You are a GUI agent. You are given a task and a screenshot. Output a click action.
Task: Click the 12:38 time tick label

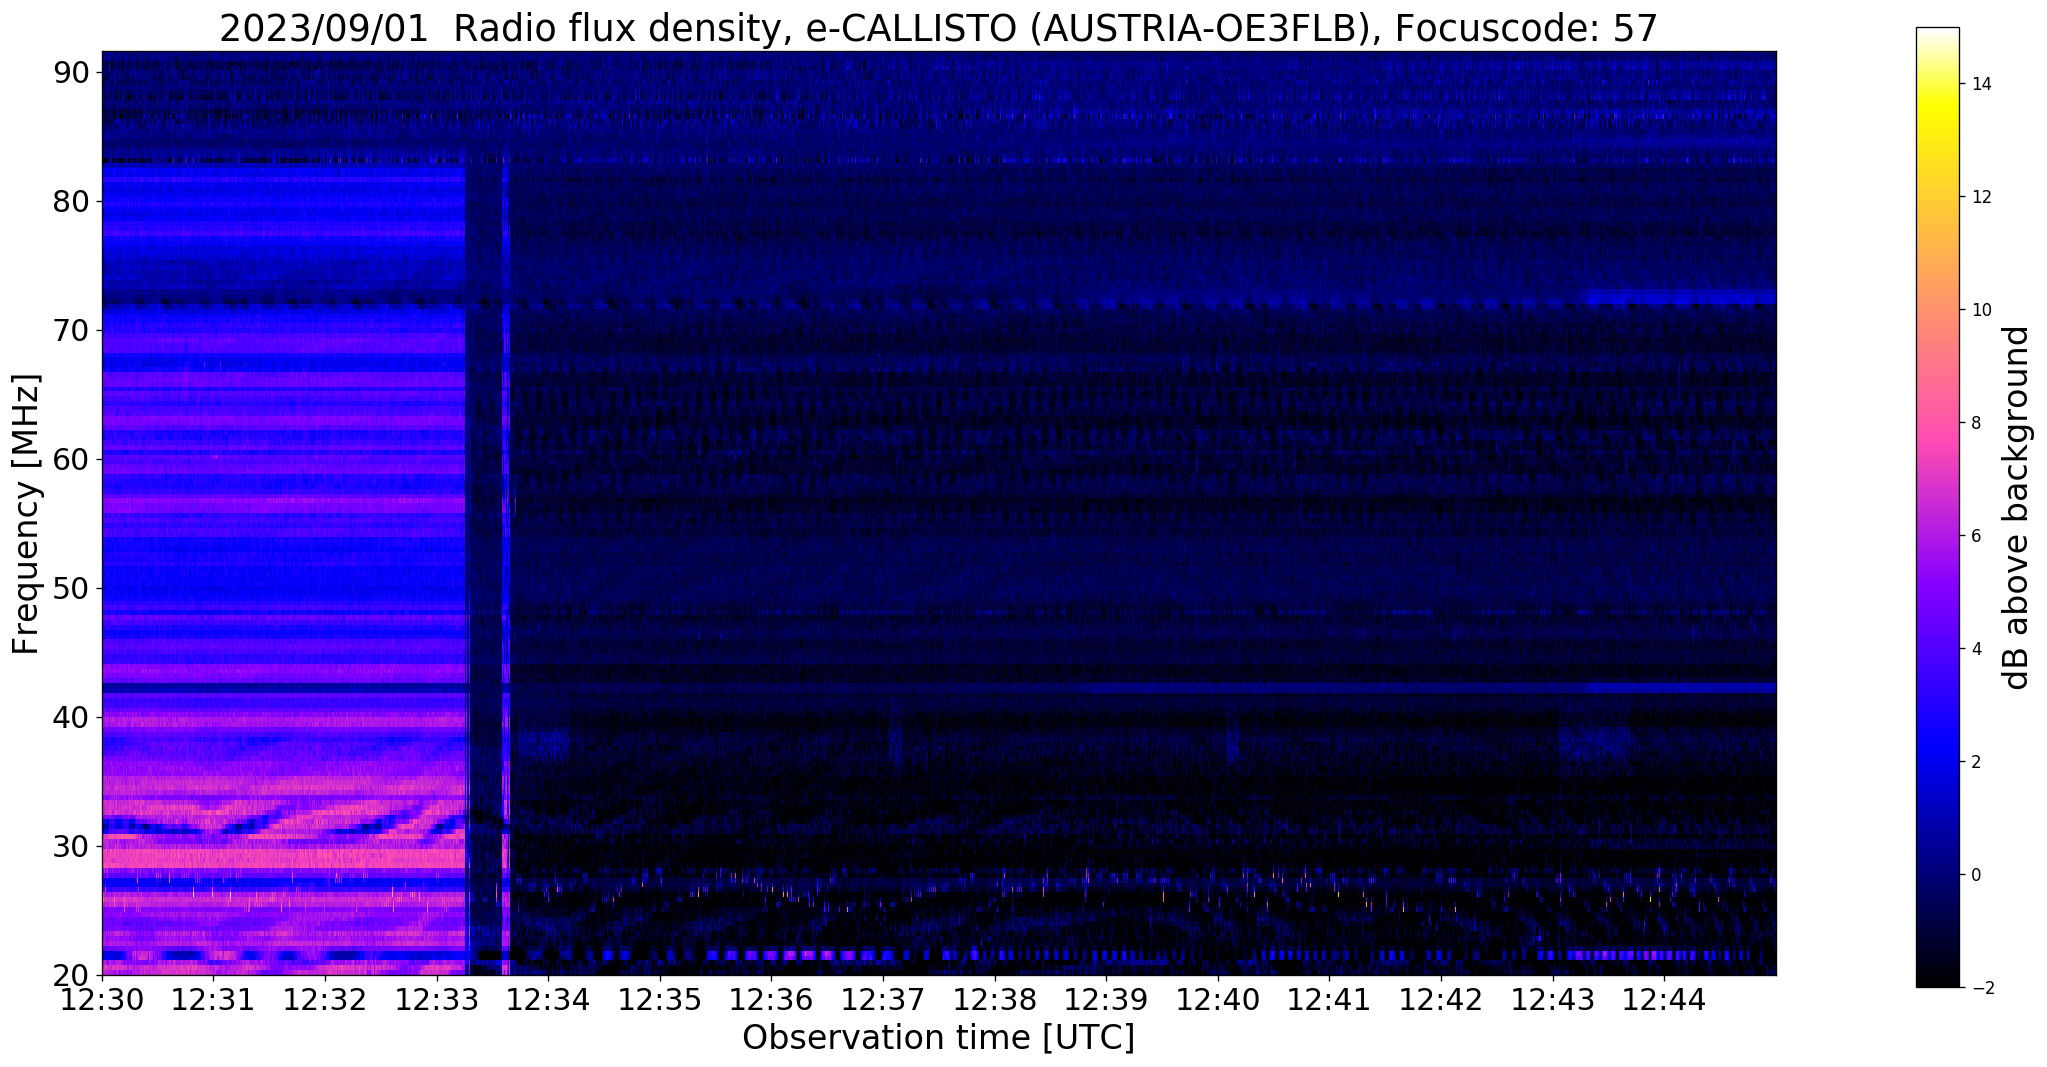pyautogui.click(x=995, y=999)
